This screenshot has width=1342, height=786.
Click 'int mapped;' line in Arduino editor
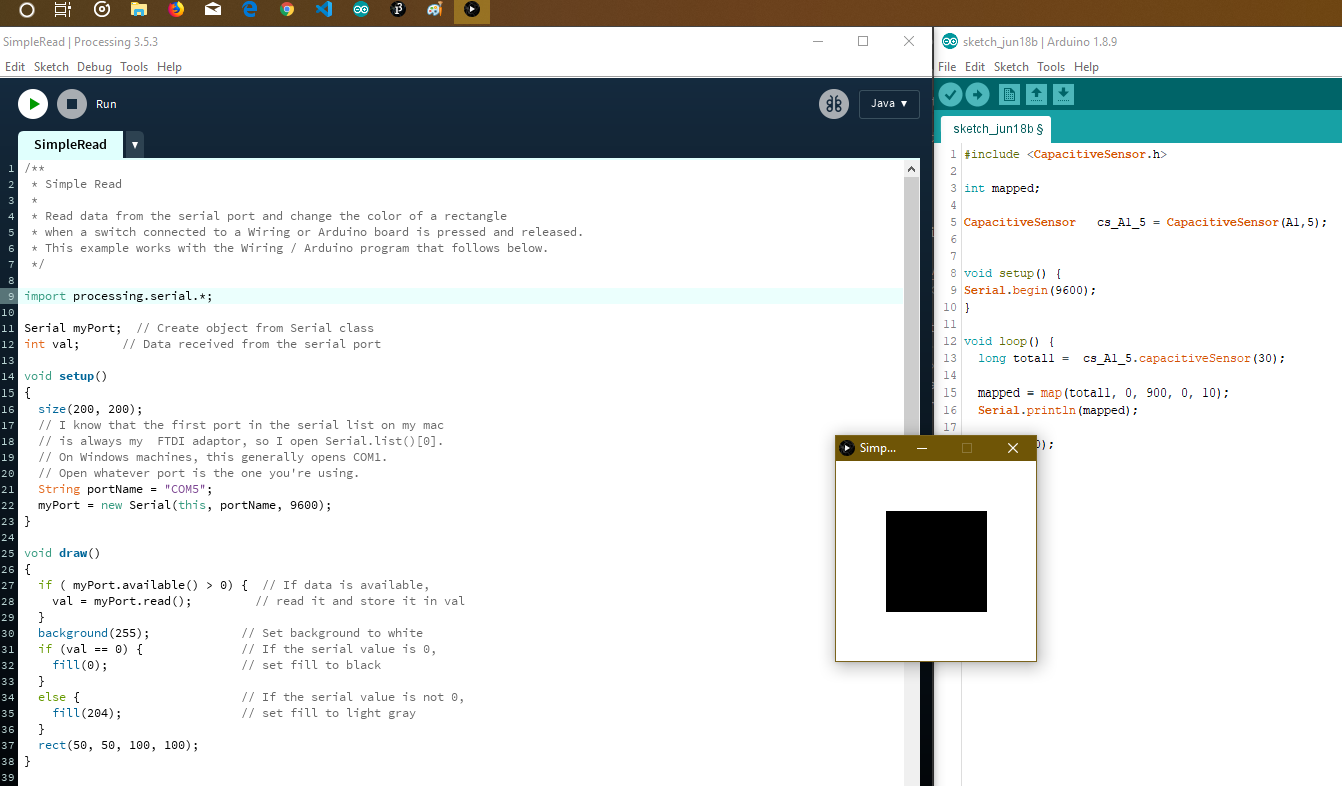click(1002, 188)
